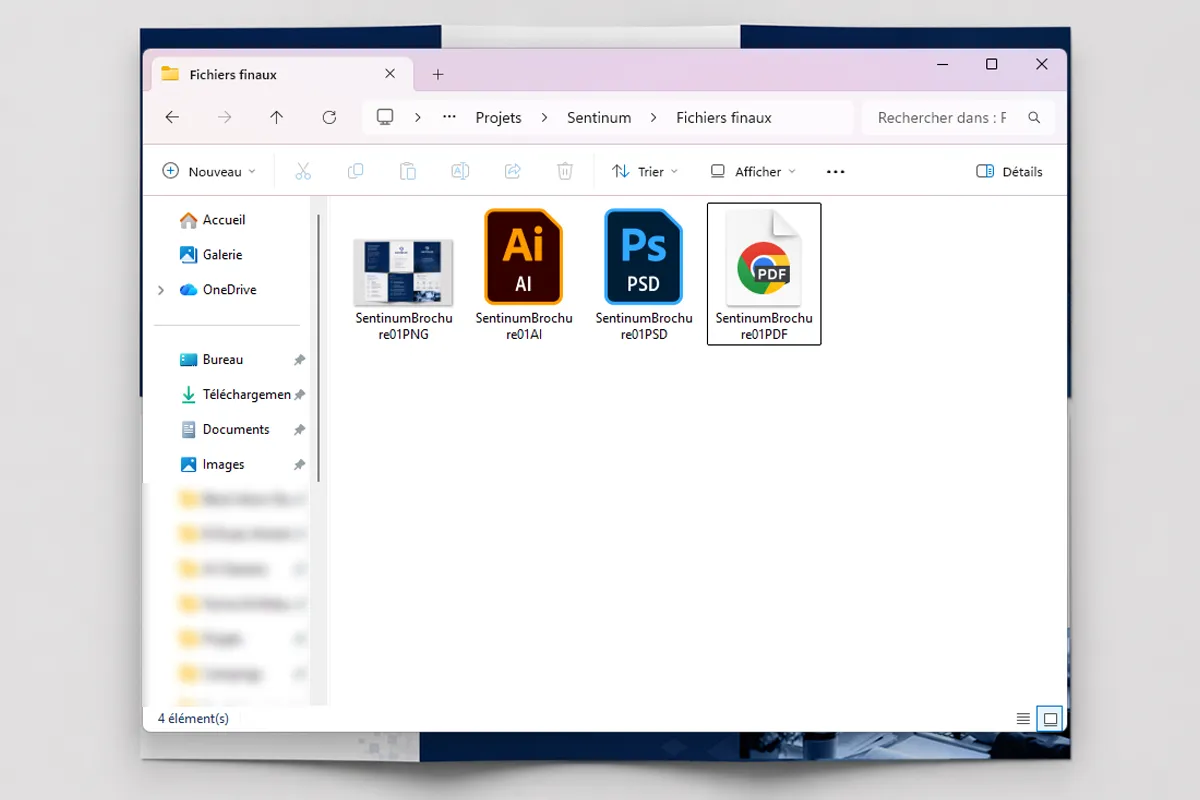Select the SentinumBrochure01PNG thumbnail
The height and width of the screenshot is (800, 1200).
point(404,272)
